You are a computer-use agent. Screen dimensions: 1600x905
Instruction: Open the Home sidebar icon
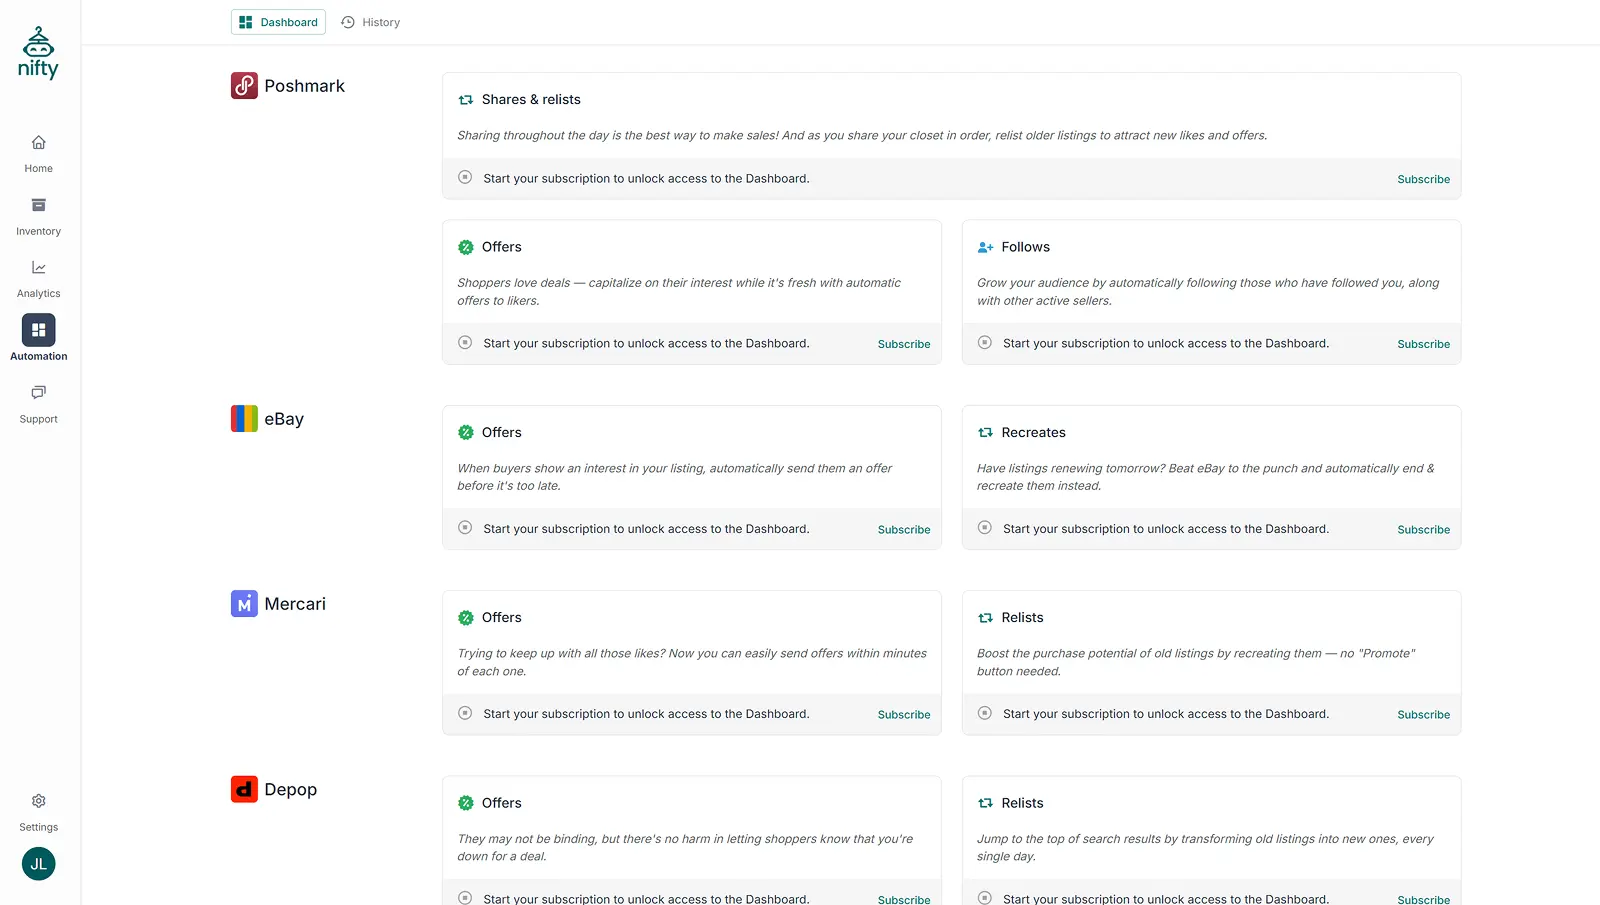click(x=39, y=142)
